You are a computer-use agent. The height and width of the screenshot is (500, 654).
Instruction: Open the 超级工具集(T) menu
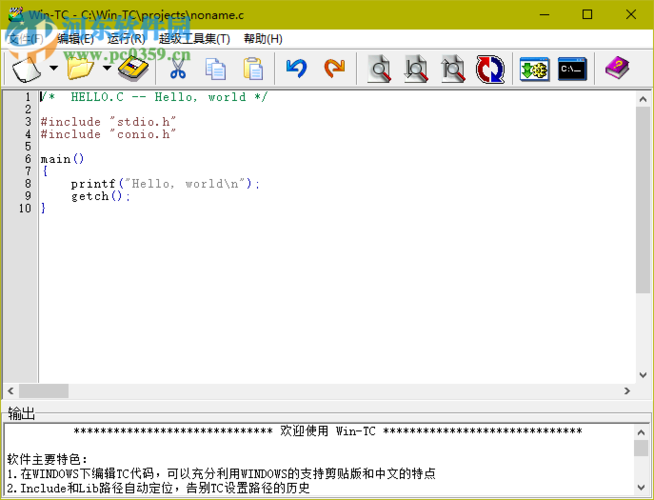194,39
